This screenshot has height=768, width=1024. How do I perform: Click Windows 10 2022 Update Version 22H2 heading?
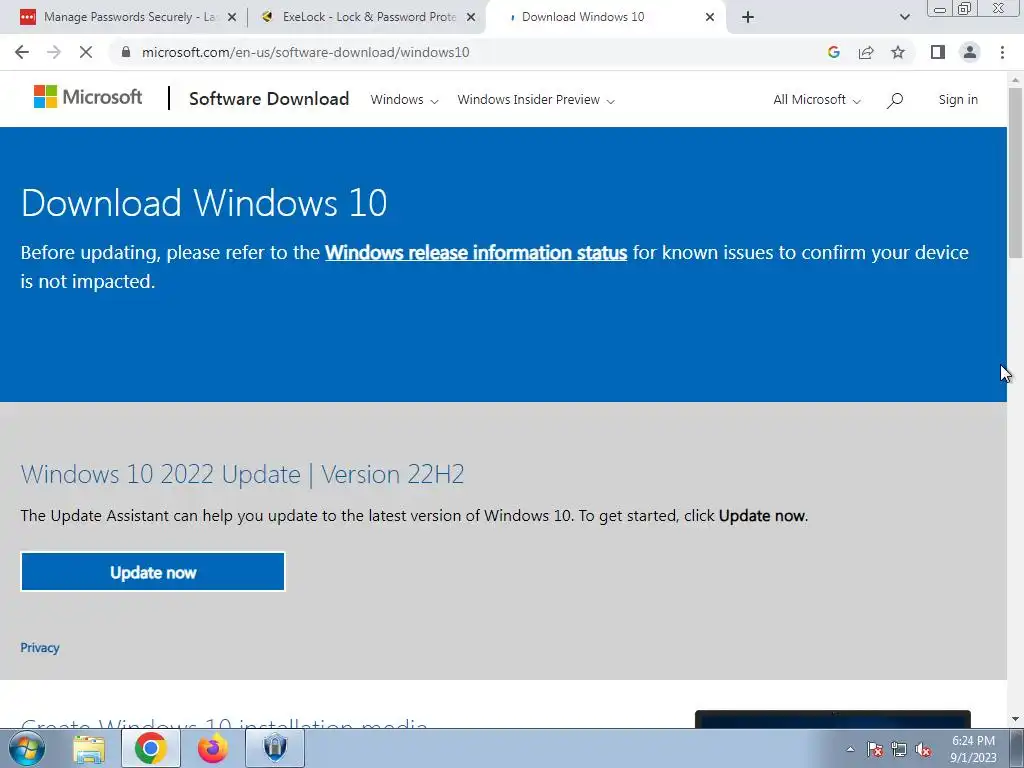pos(242,474)
